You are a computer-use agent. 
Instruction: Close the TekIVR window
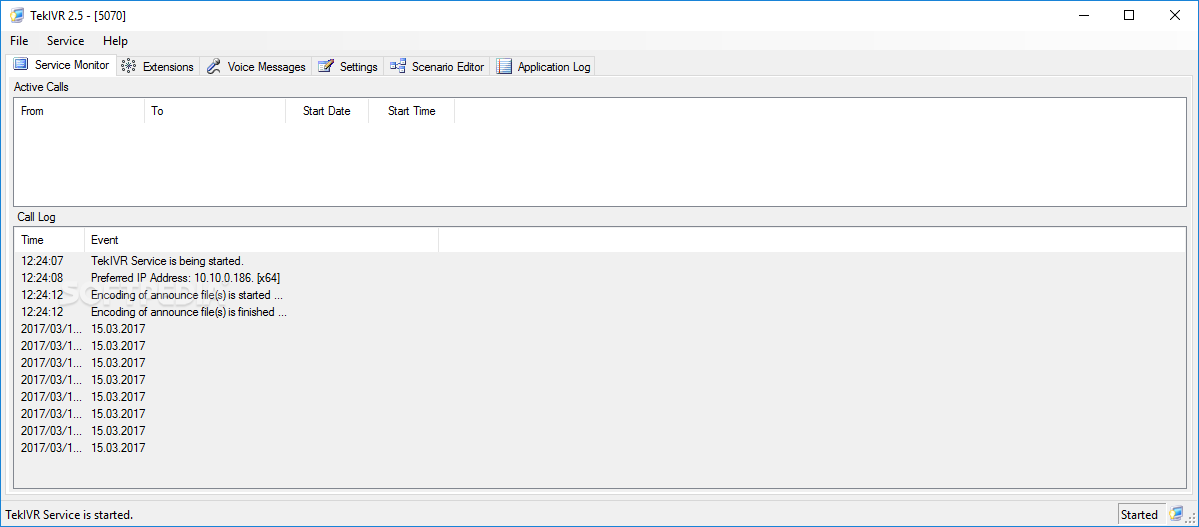(1174, 15)
